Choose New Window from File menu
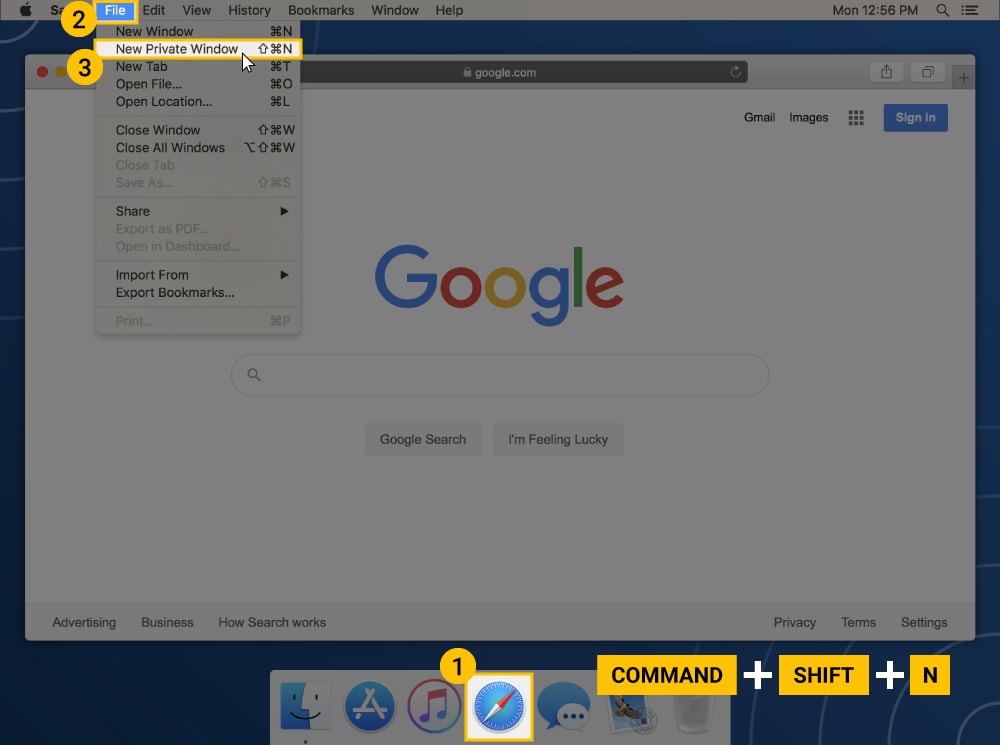This screenshot has height=745, width=1000. (x=198, y=31)
